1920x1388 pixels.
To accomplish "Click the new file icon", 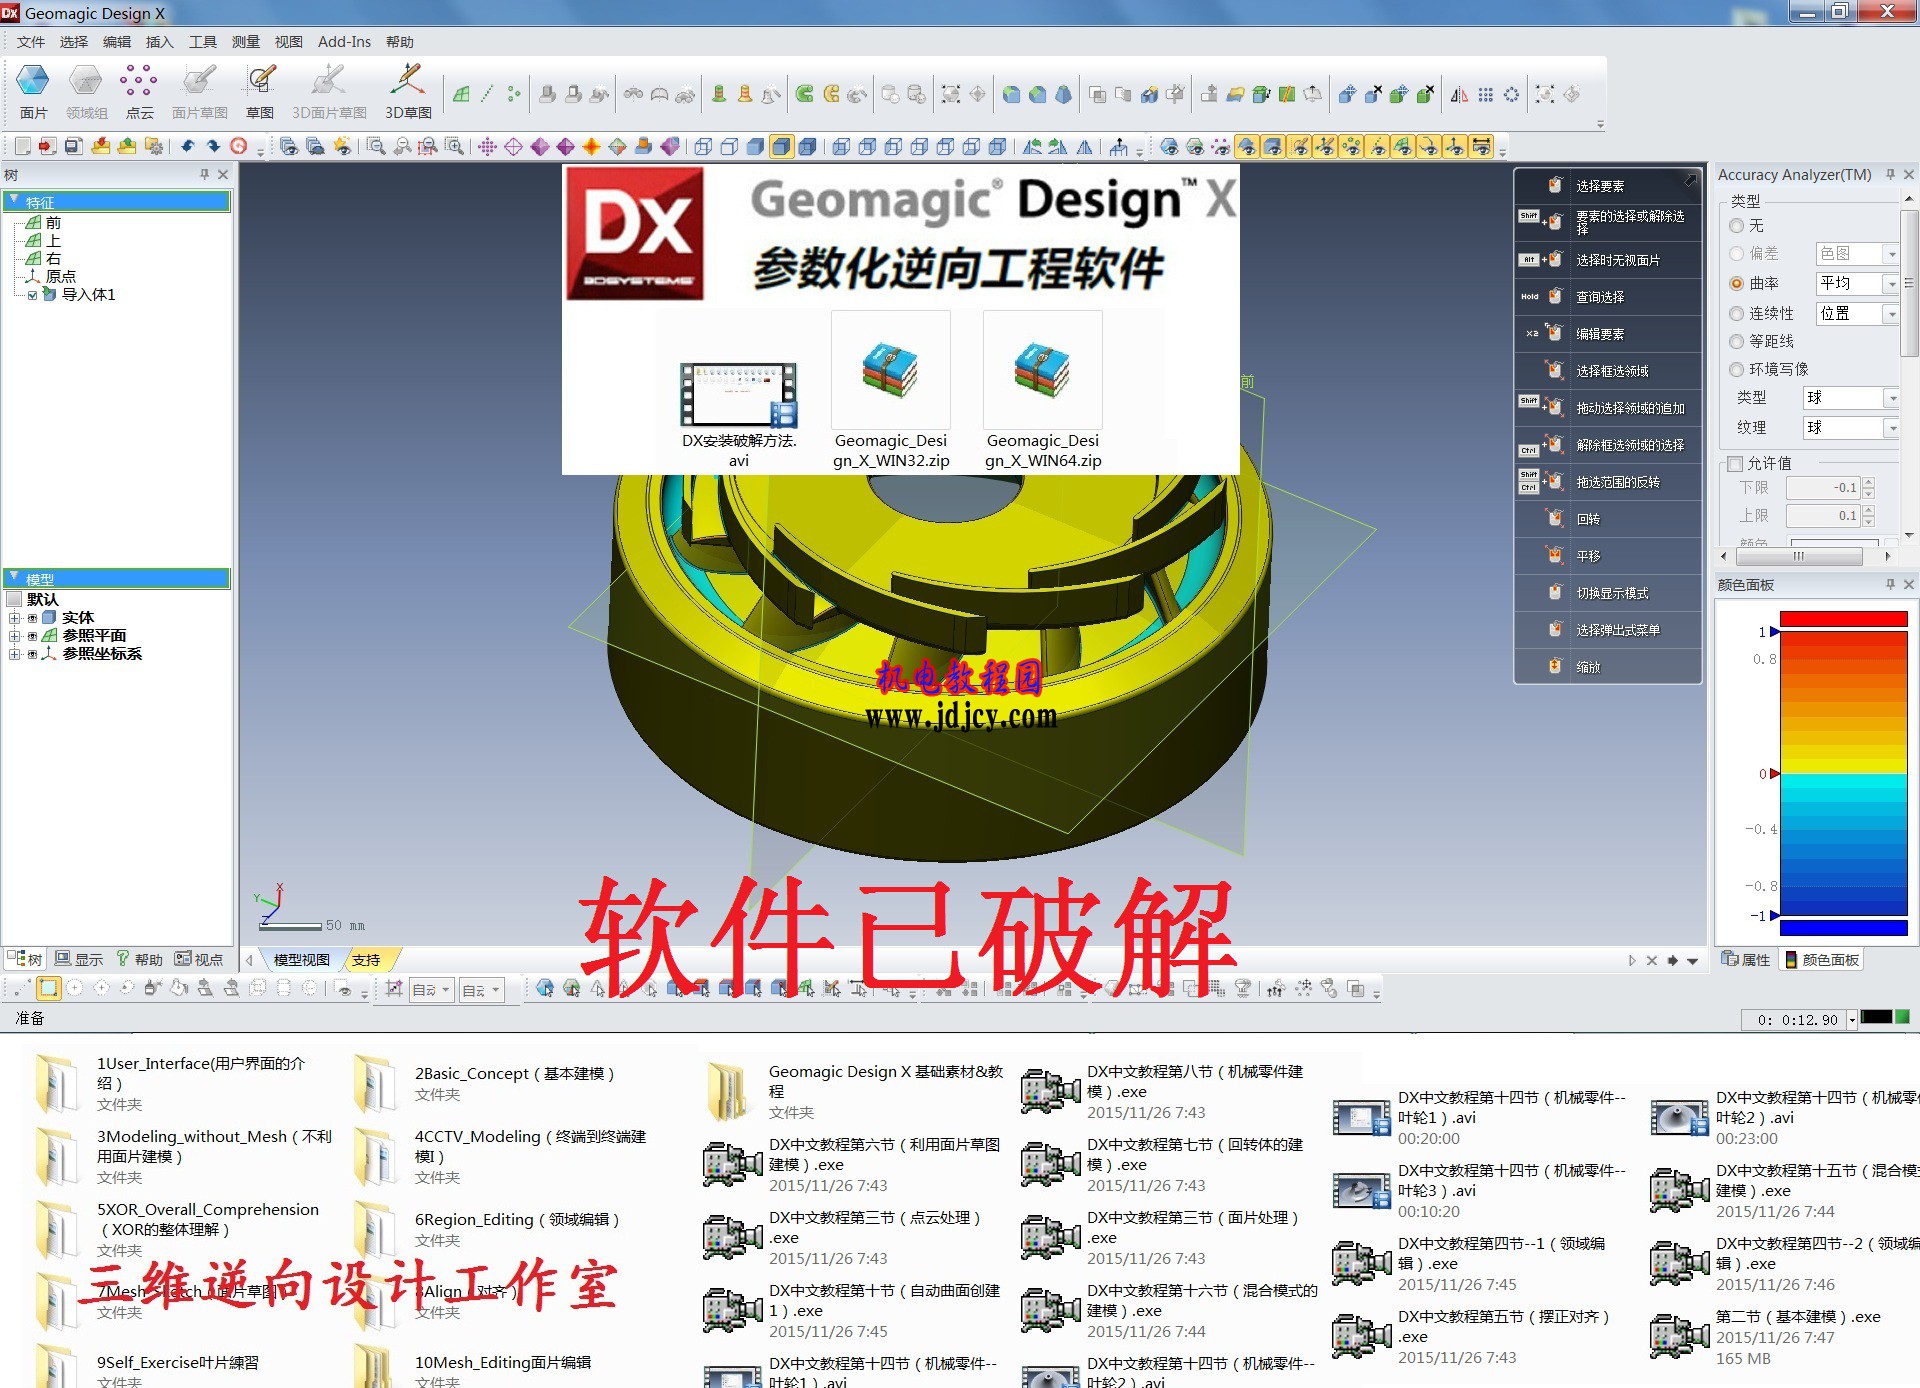I will click(x=22, y=146).
